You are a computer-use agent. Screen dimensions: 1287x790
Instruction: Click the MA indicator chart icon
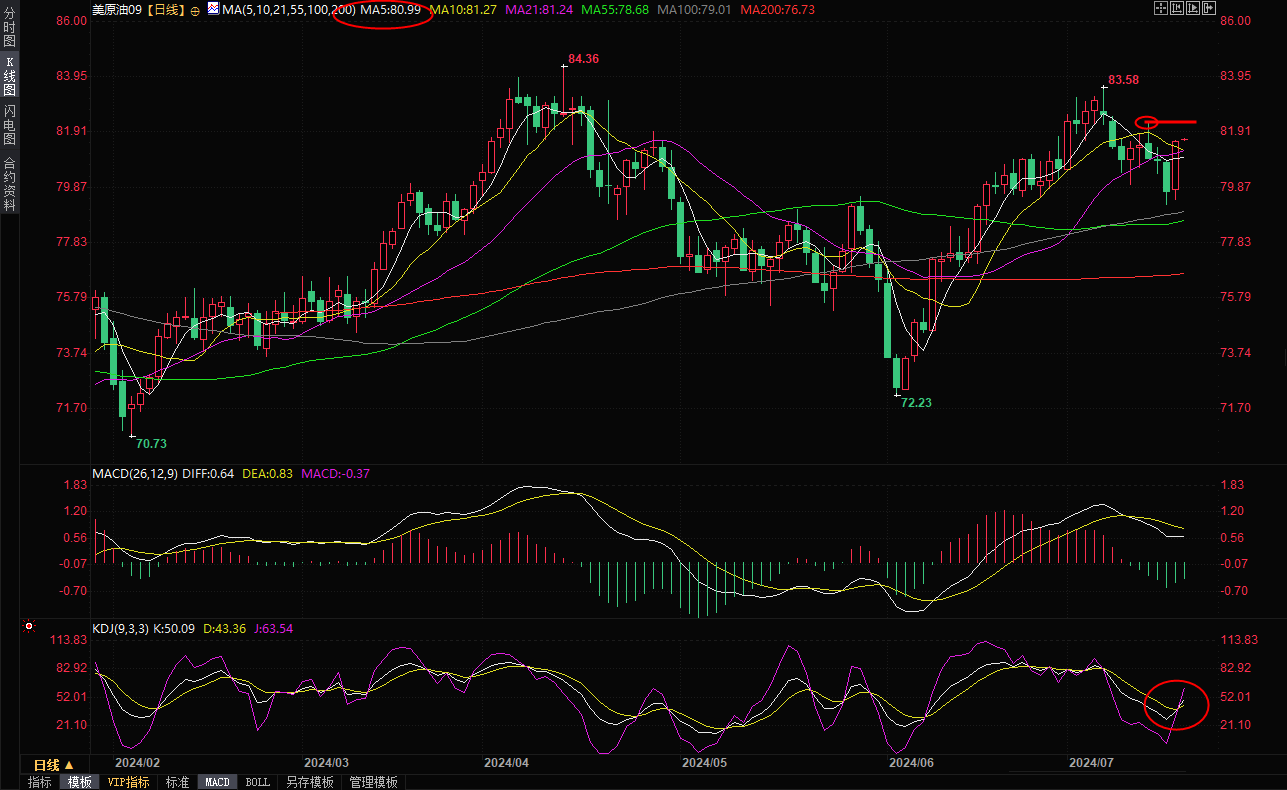[212, 9]
